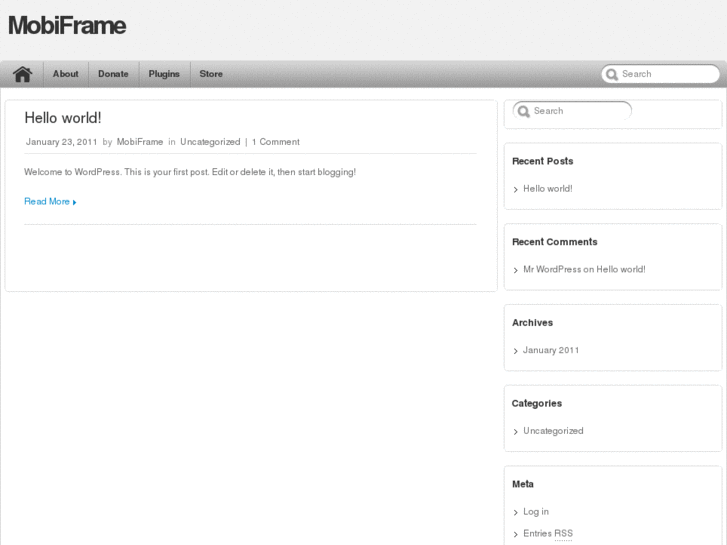Click the chevron beside Entries RSS
727x545 pixels.
(x=516, y=534)
